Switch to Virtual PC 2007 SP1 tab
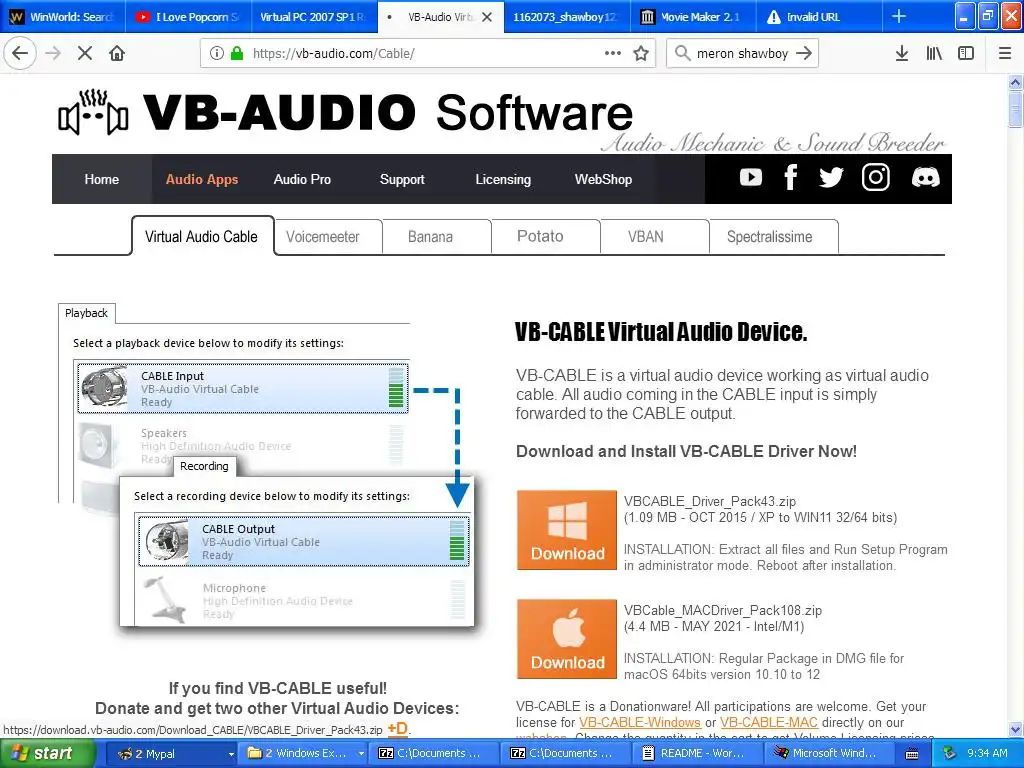Viewport: 1024px width, 768px height. 313,17
